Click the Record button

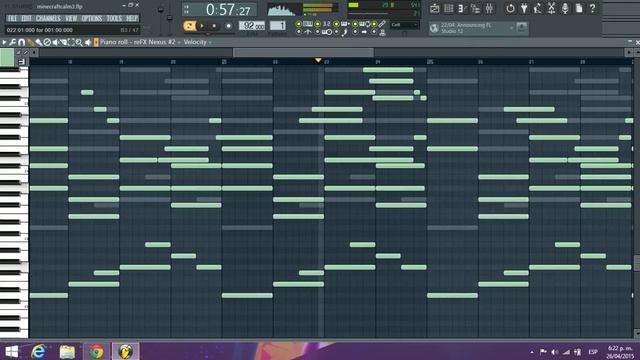click(x=229, y=26)
